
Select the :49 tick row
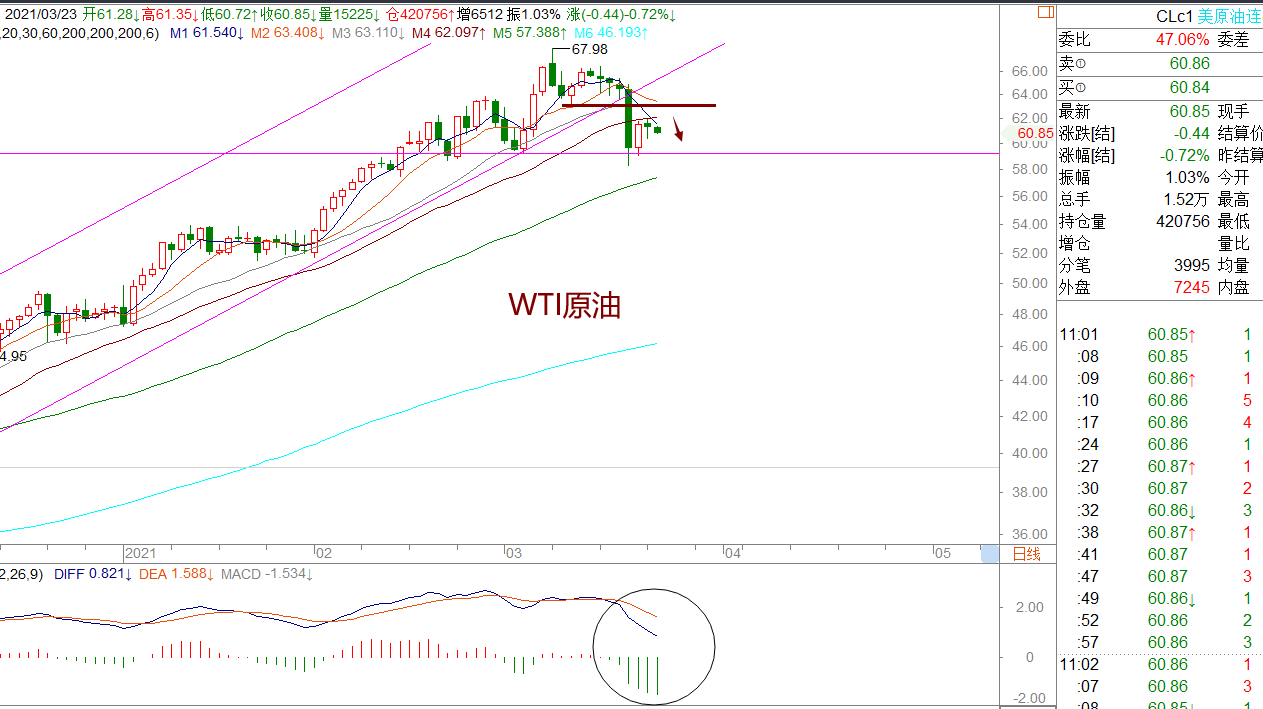(1160, 599)
